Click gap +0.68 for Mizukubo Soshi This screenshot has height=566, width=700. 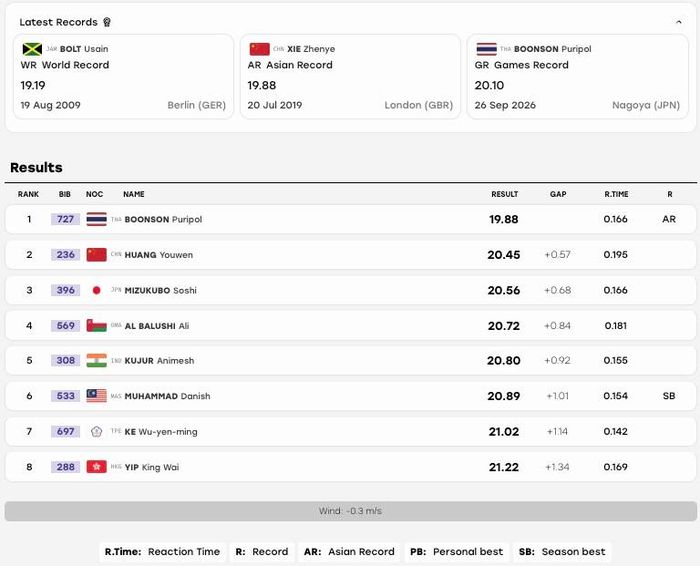click(558, 290)
